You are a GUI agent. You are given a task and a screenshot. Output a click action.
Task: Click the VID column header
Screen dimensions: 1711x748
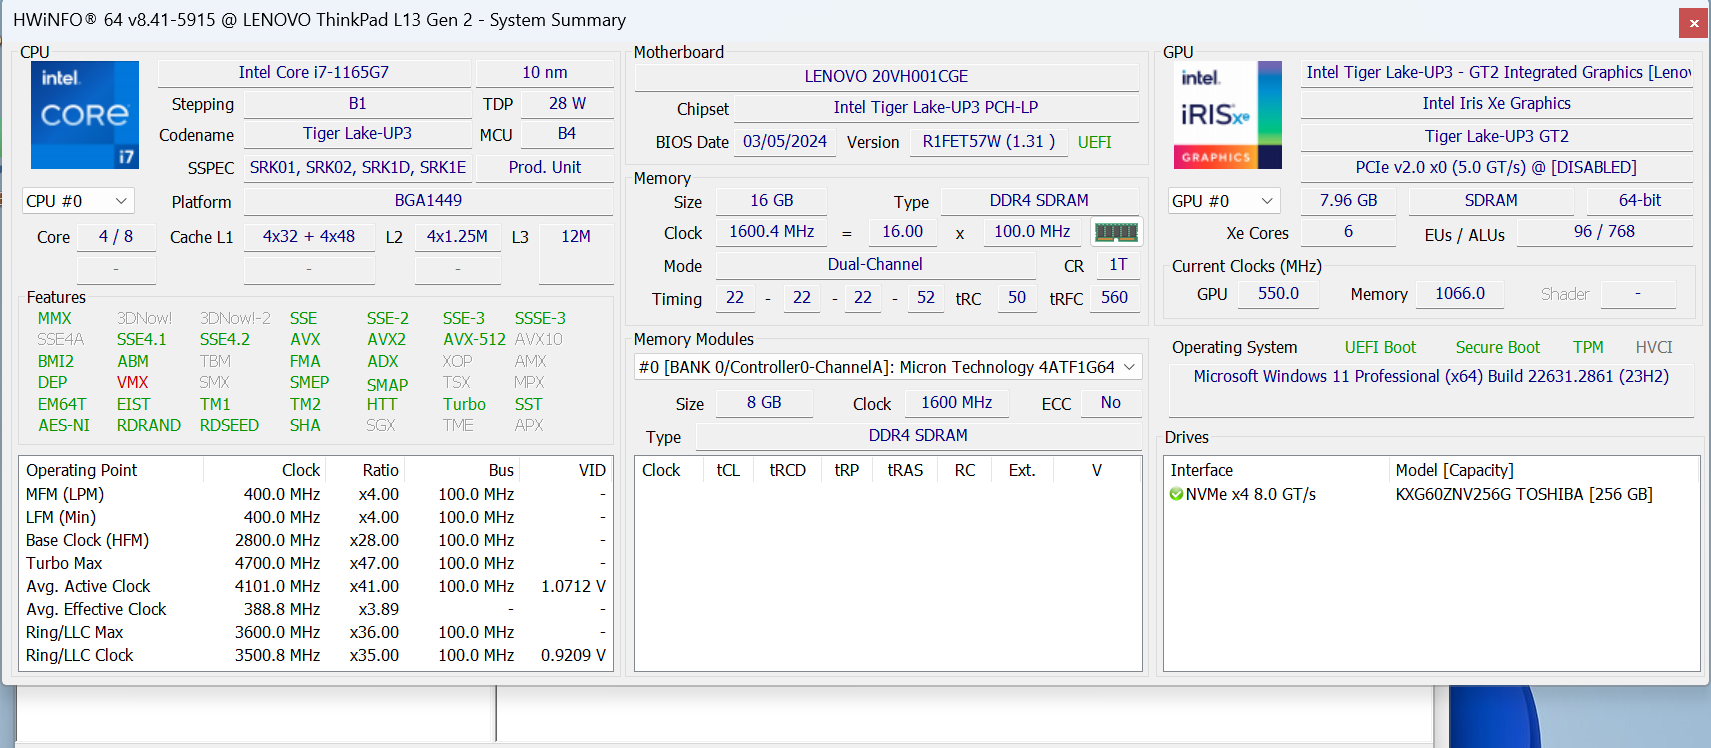click(566, 470)
